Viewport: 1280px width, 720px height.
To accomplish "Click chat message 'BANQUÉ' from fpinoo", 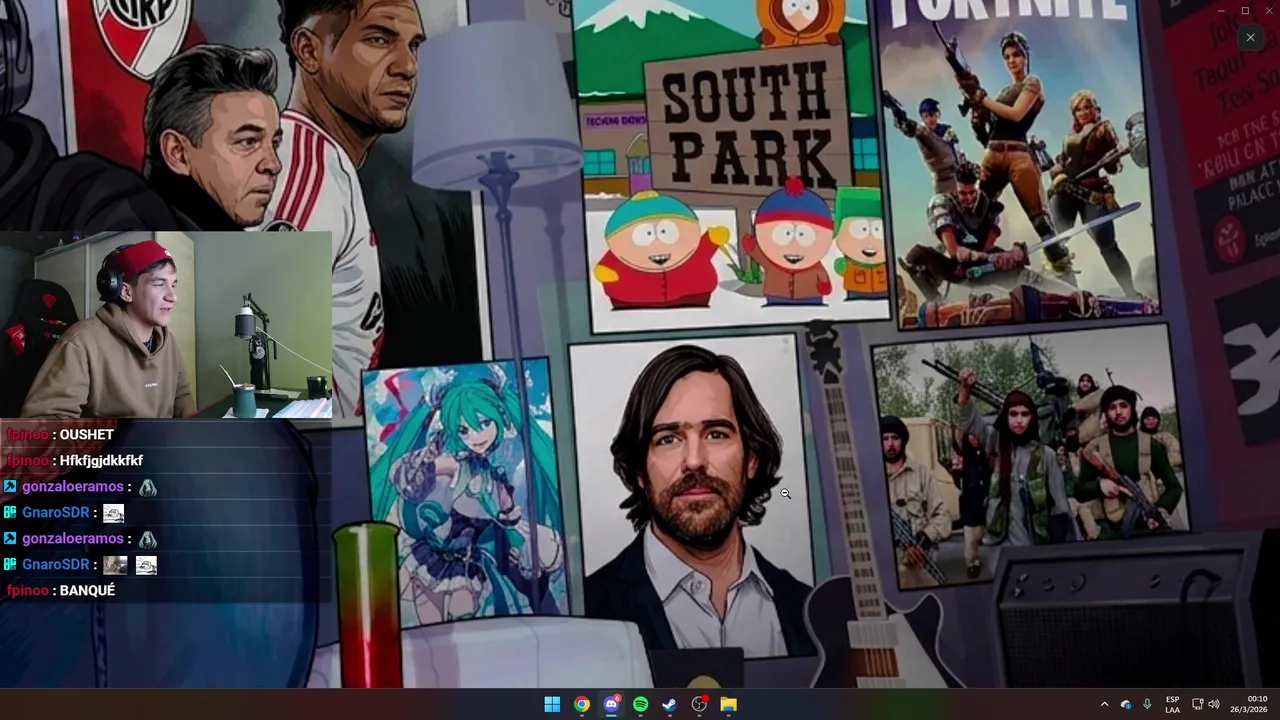I will (x=87, y=590).
